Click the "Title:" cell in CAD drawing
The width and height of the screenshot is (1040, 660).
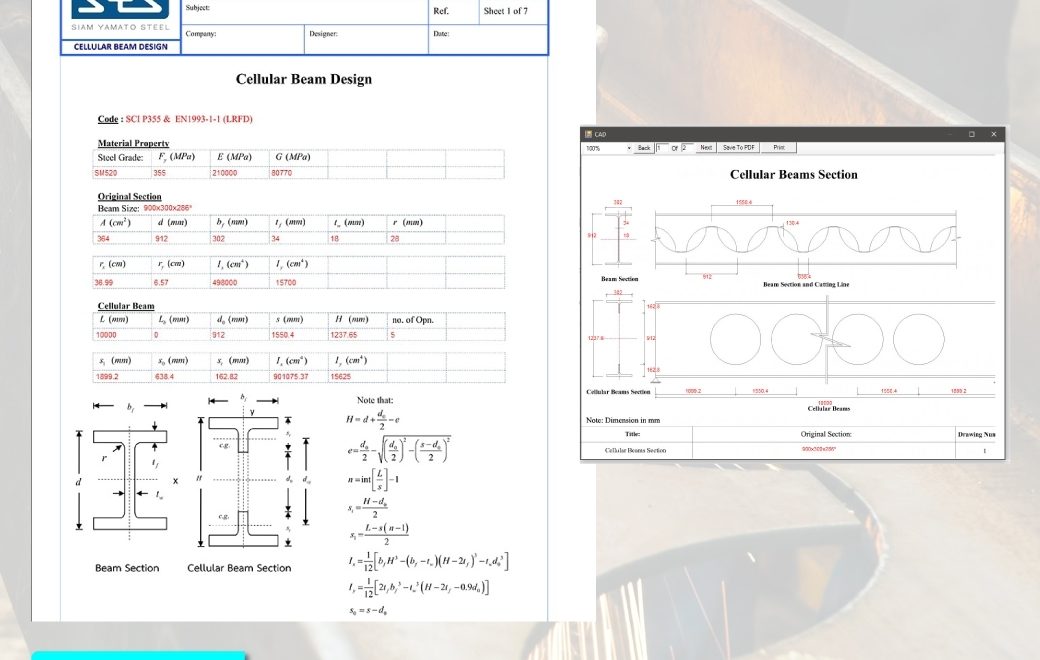(632, 434)
